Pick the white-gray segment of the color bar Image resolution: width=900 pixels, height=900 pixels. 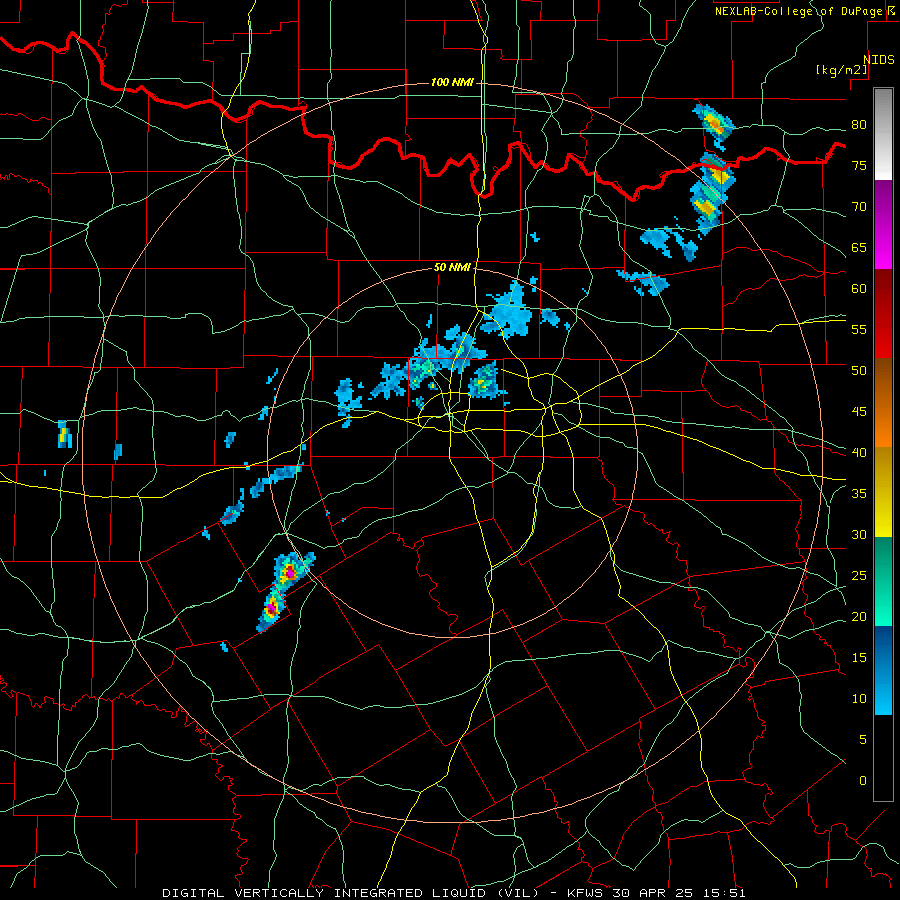[883, 134]
